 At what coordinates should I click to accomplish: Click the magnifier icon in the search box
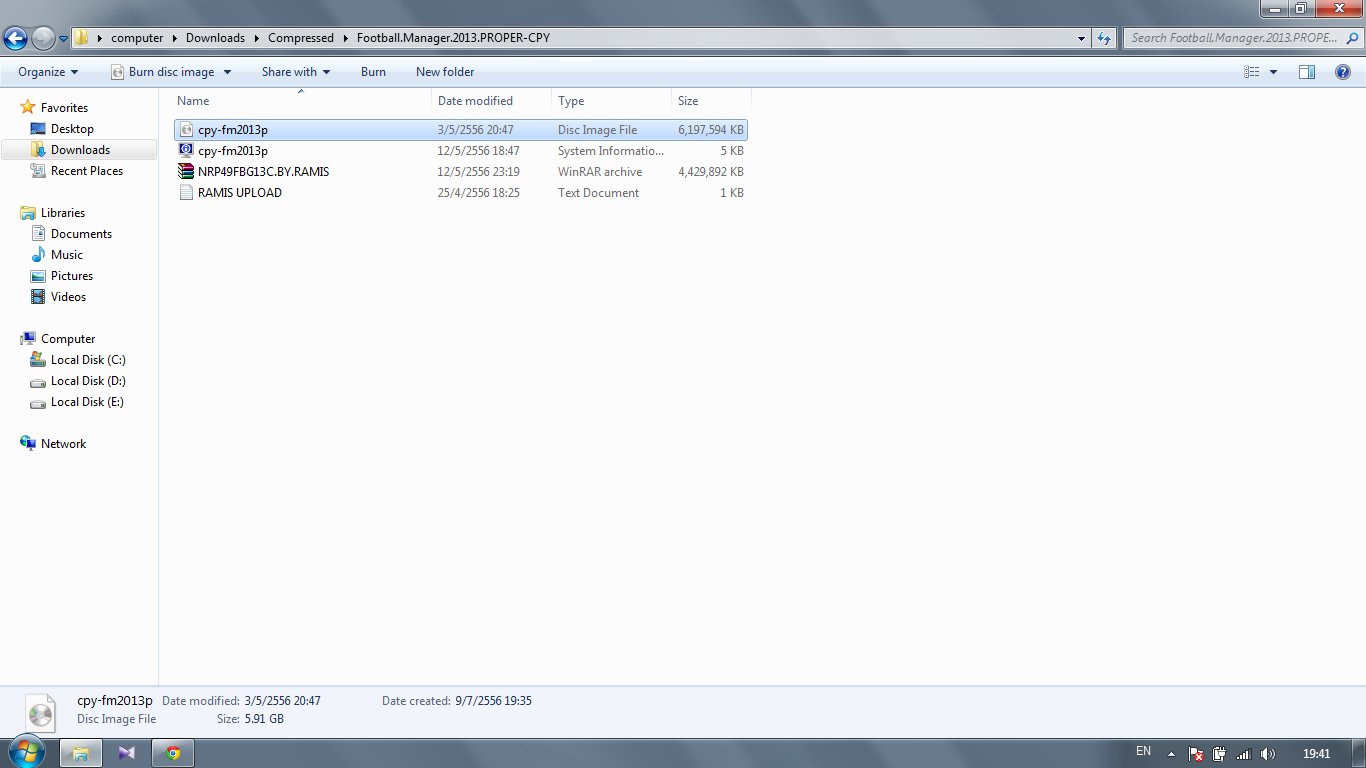point(1351,38)
